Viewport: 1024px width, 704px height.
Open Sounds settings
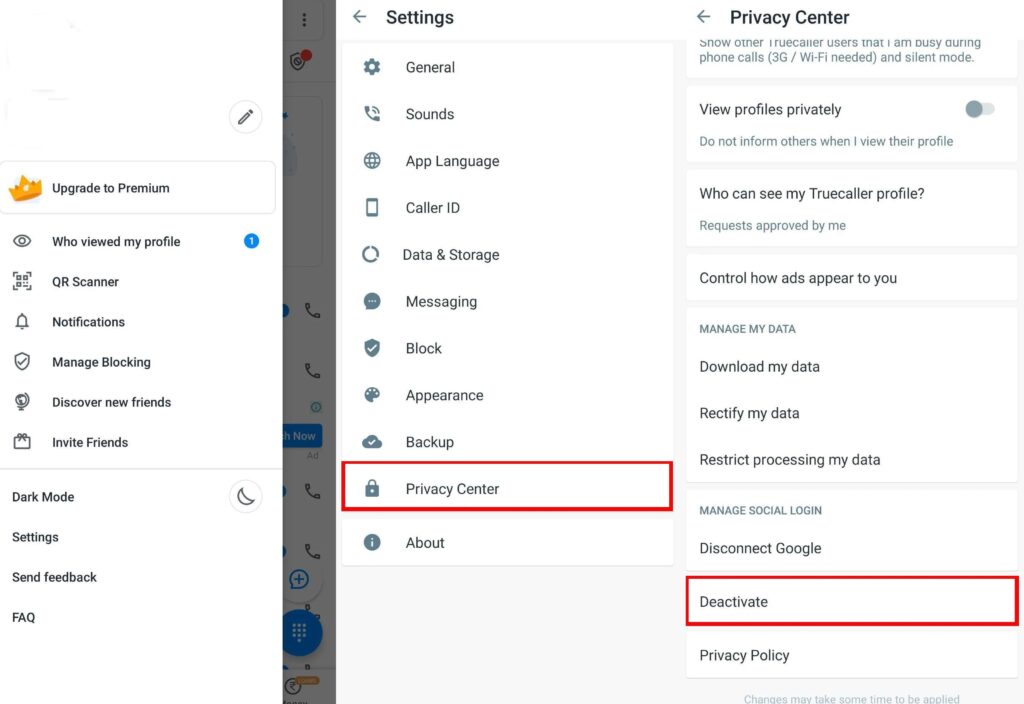click(x=507, y=114)
